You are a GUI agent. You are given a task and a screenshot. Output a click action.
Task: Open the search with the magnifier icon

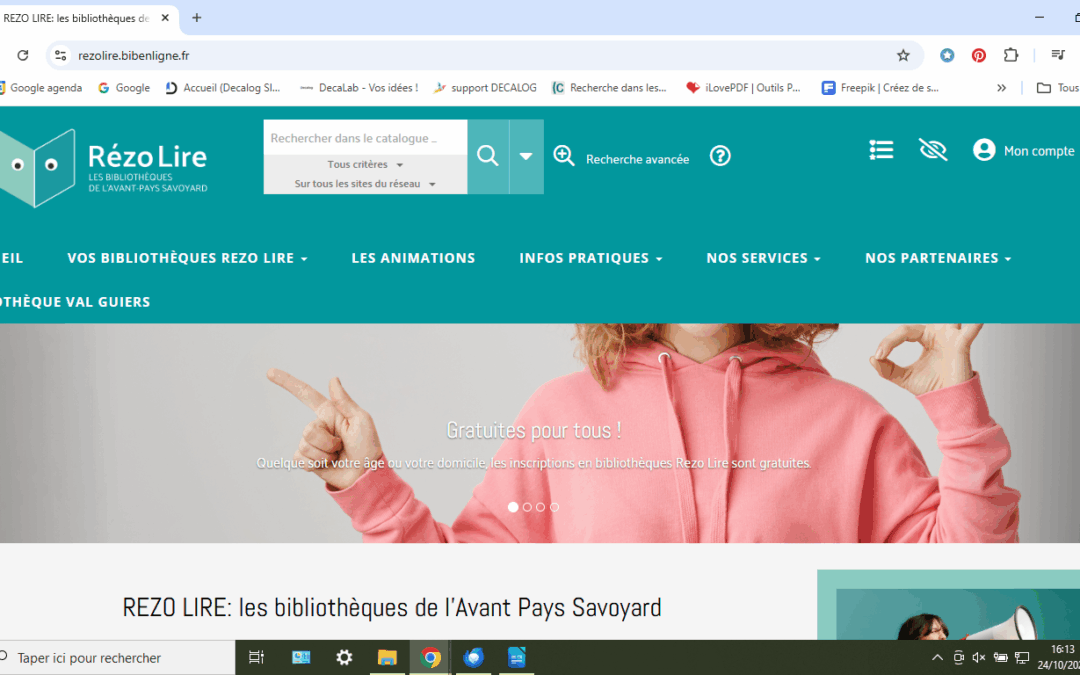(487, 156)
